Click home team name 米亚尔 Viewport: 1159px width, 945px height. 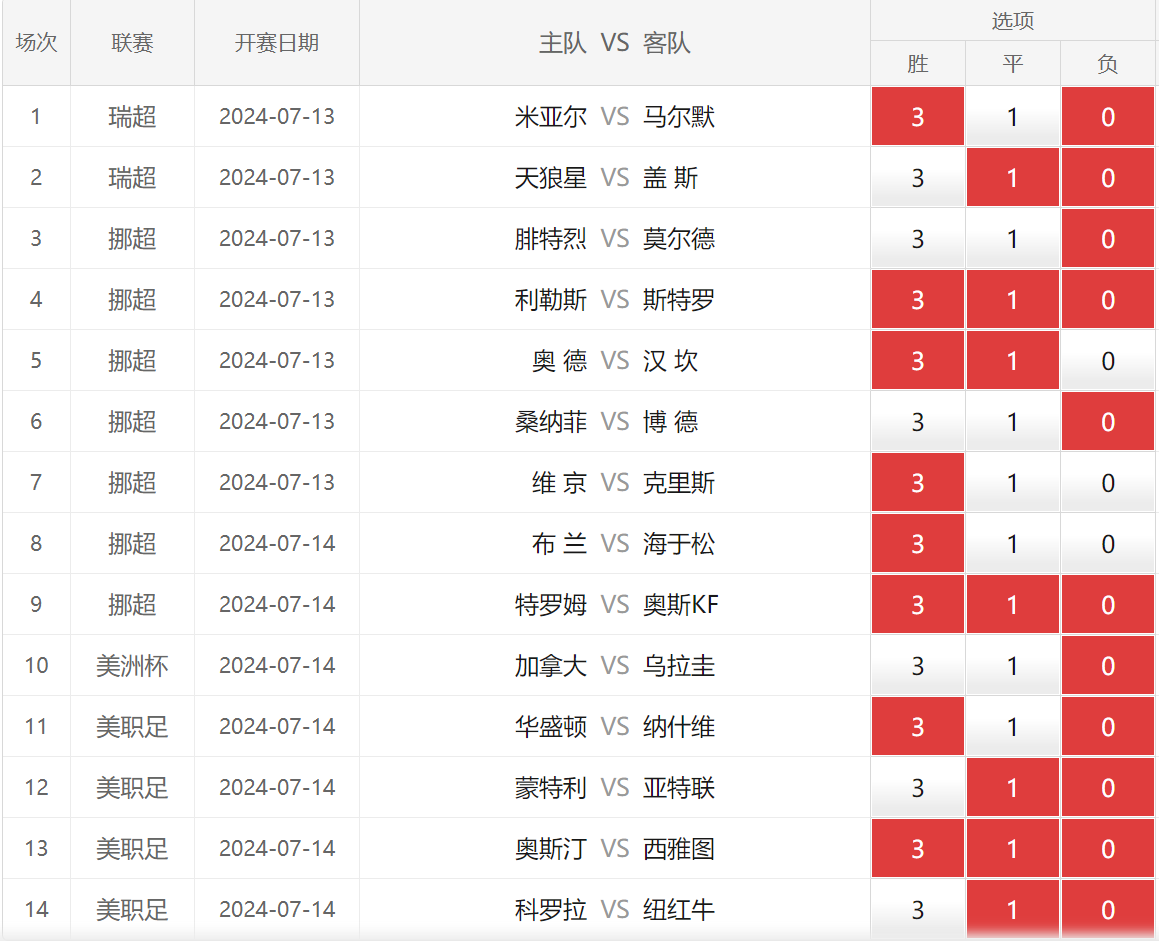(551, 116)
